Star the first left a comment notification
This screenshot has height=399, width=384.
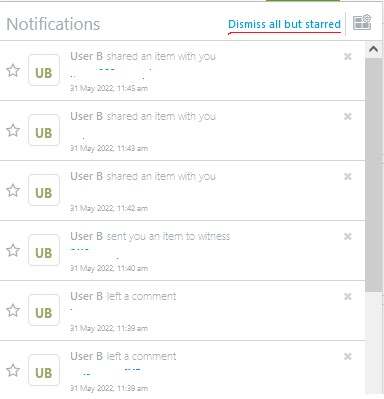[13, 310]
